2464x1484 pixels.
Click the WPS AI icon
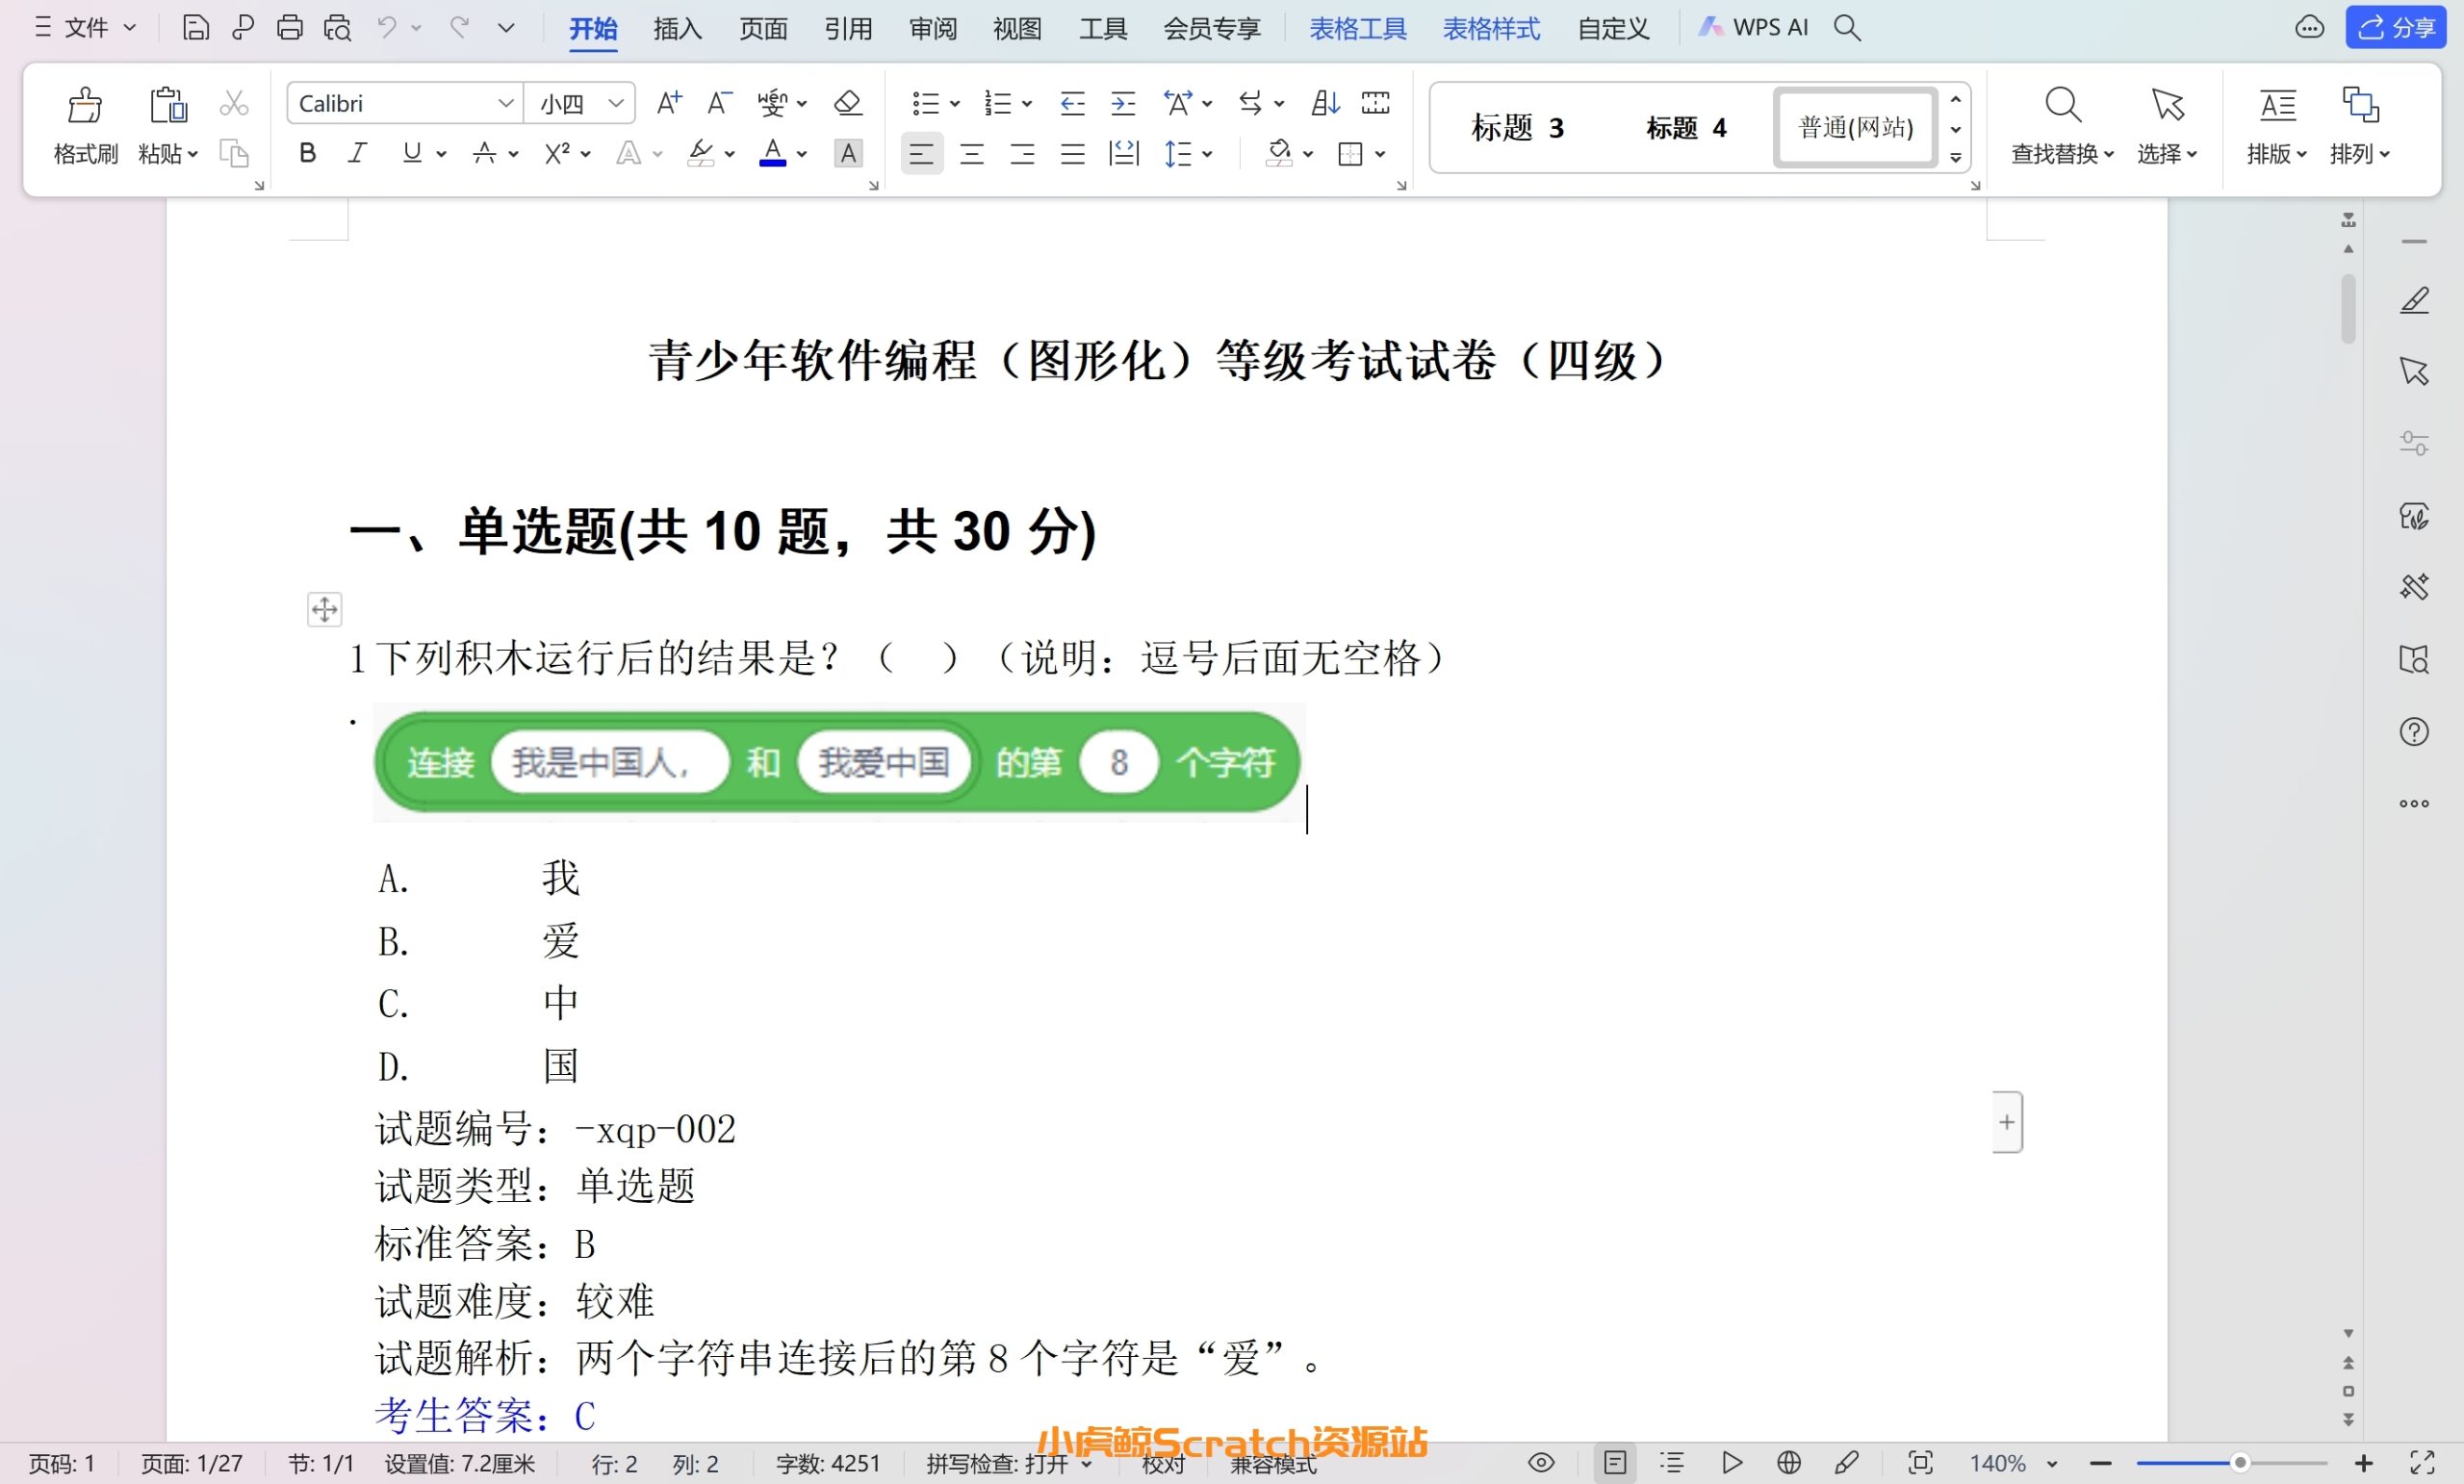[1710, 27]
